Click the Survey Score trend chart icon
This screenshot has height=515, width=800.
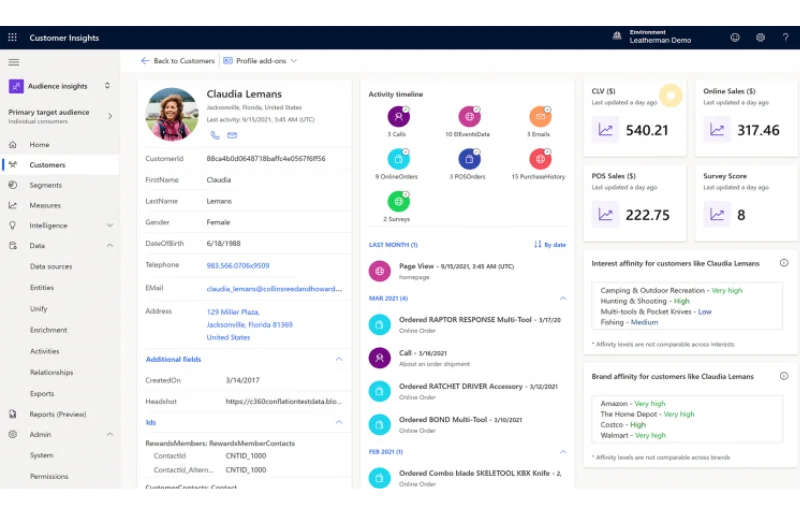(x=717, y=214)
